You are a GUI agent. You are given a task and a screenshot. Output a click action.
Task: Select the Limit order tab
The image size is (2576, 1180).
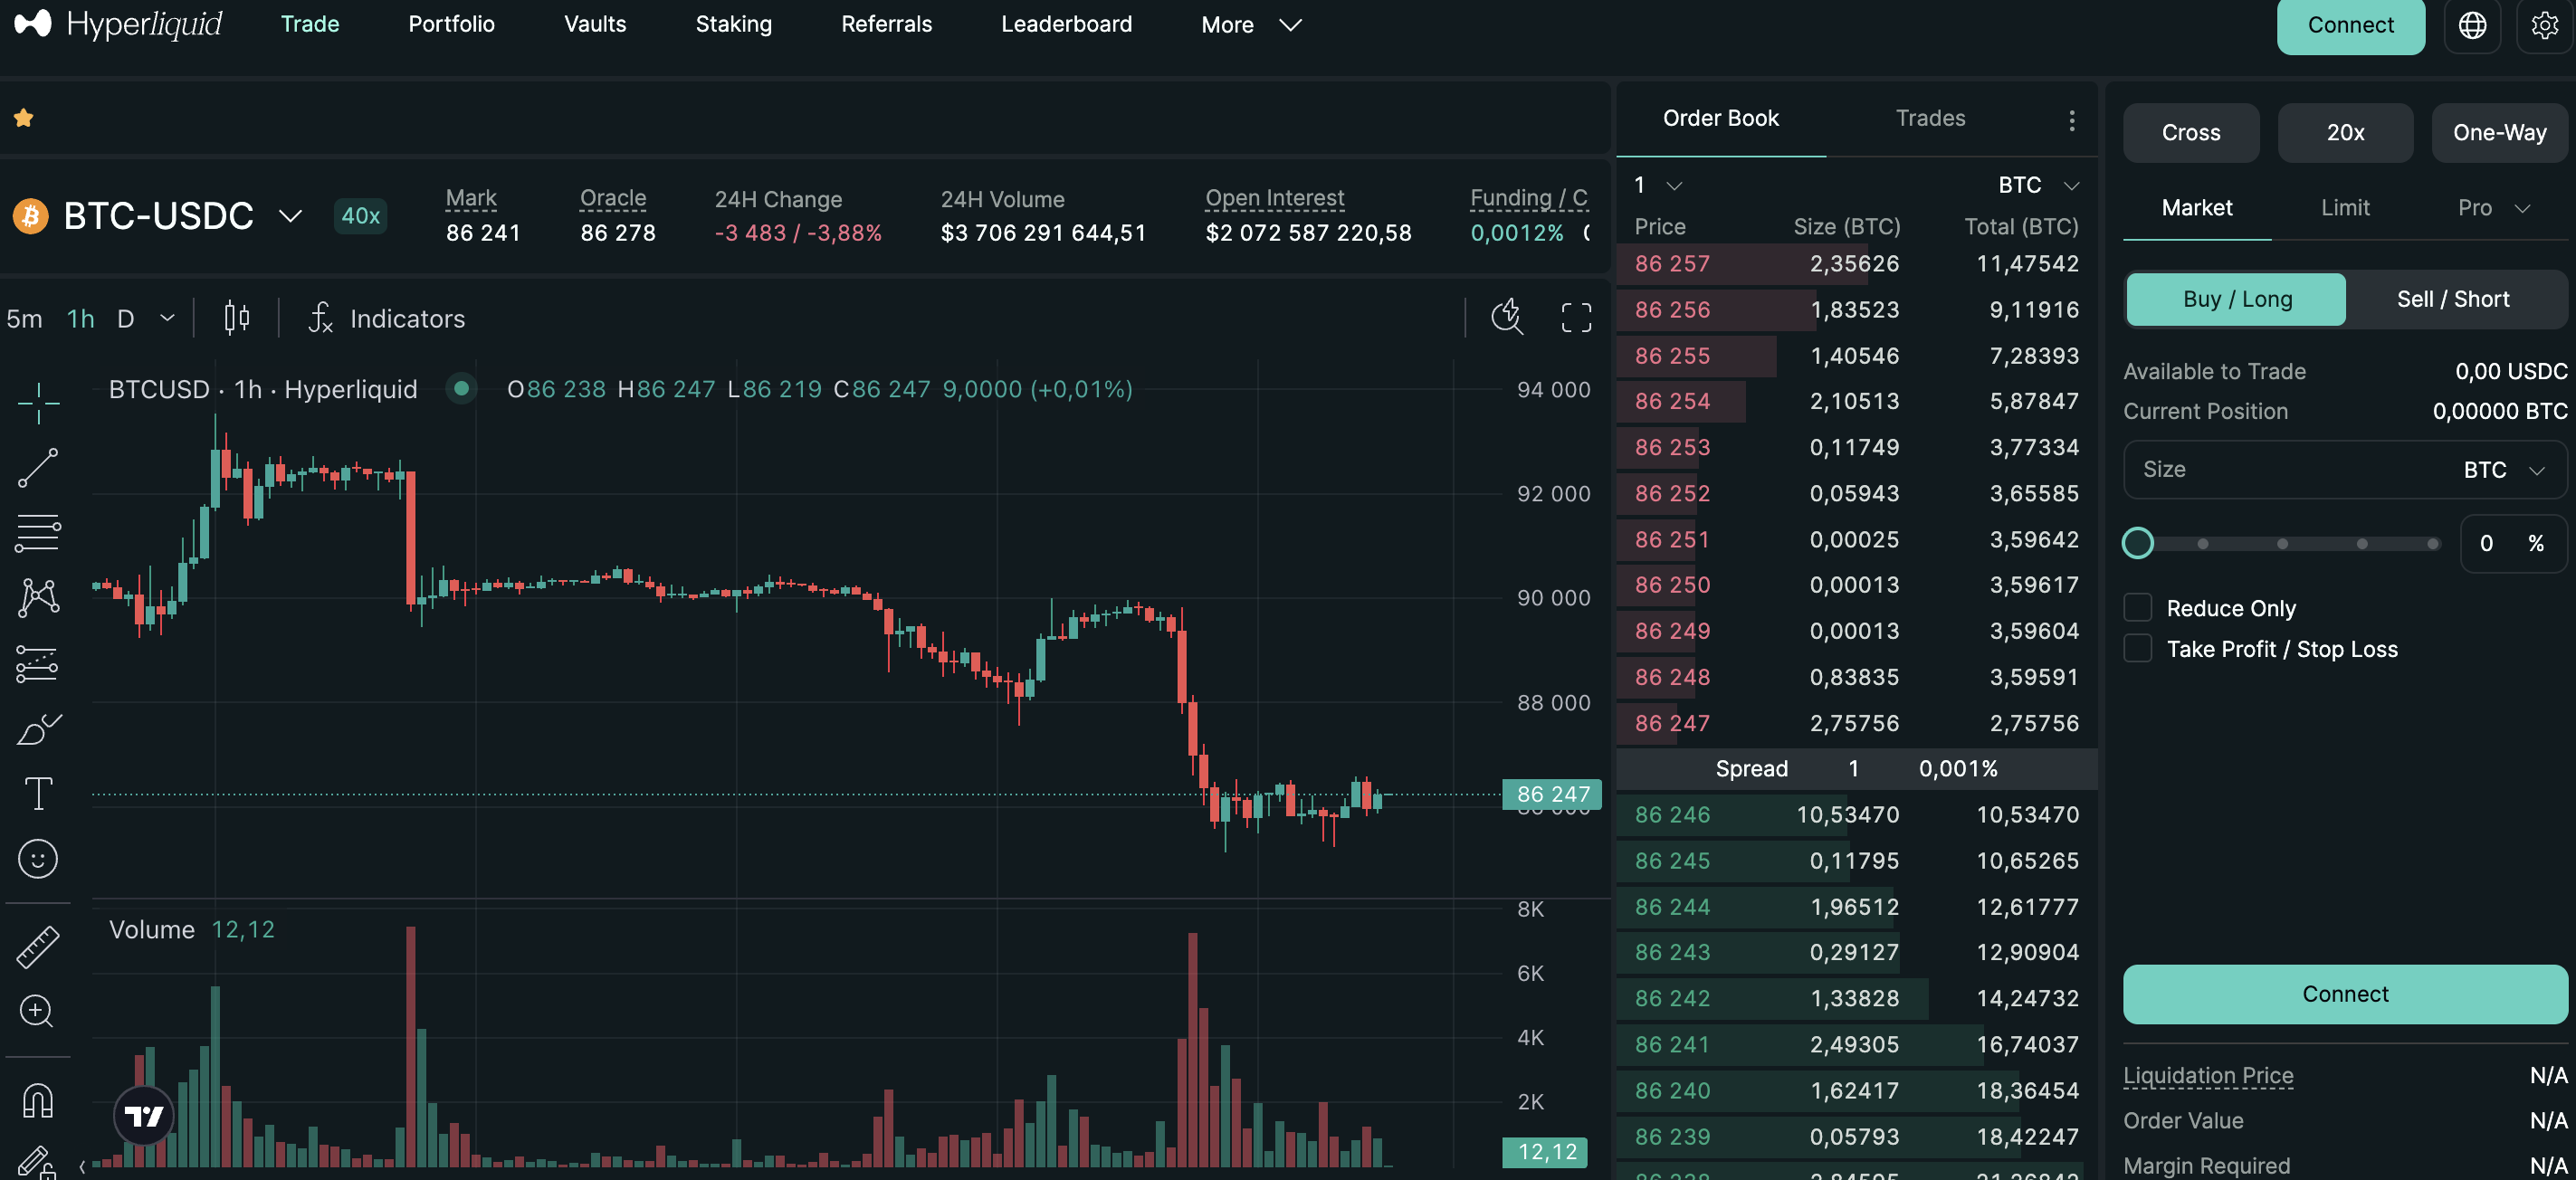[x=2344, y=208]
